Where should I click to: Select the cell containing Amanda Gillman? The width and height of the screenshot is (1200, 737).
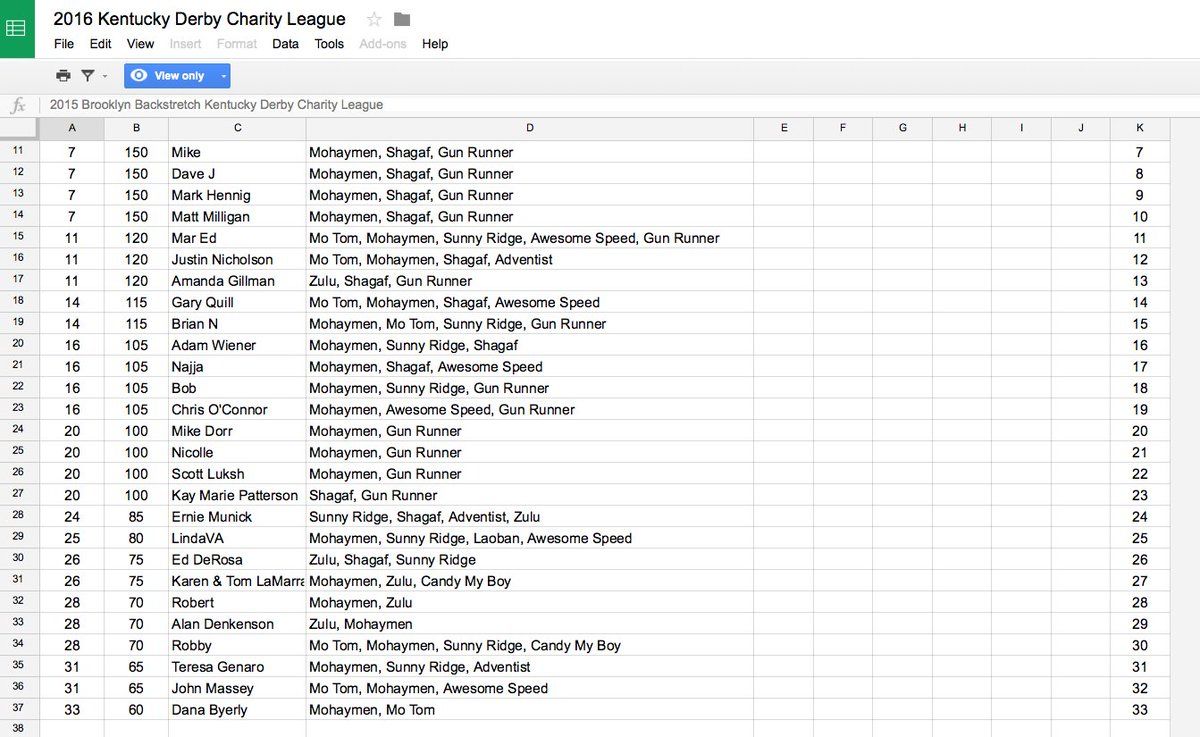tap(236, 281)
